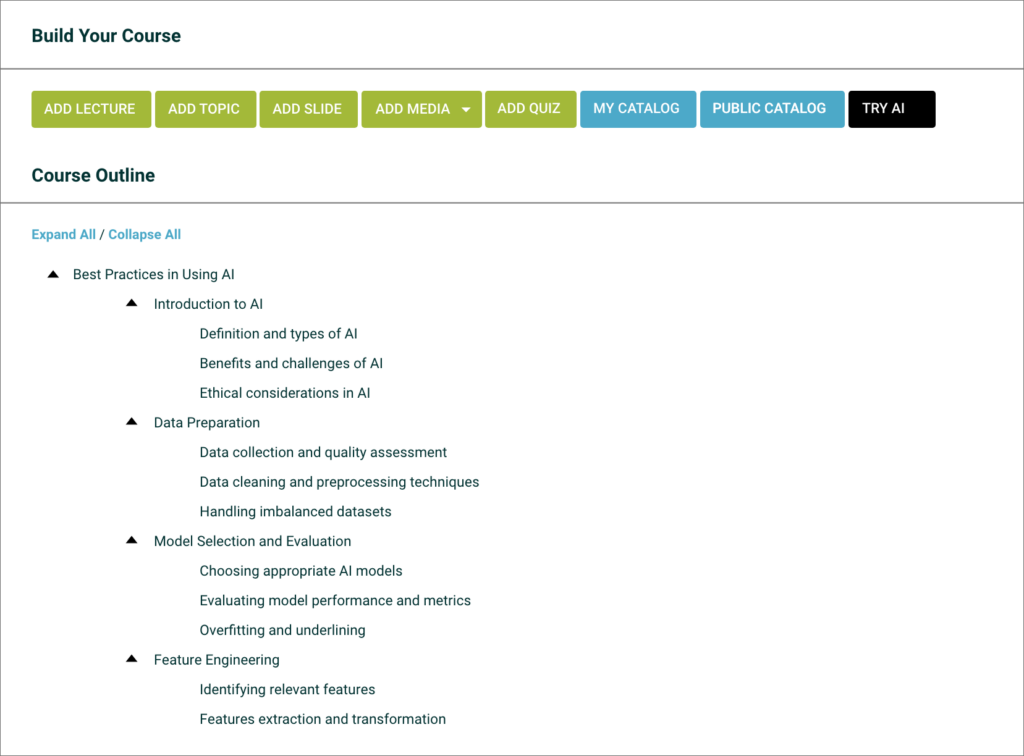Screen dimensions: 1024x756
Task: Click the Expand All link
Action: [x=63, y=234]
